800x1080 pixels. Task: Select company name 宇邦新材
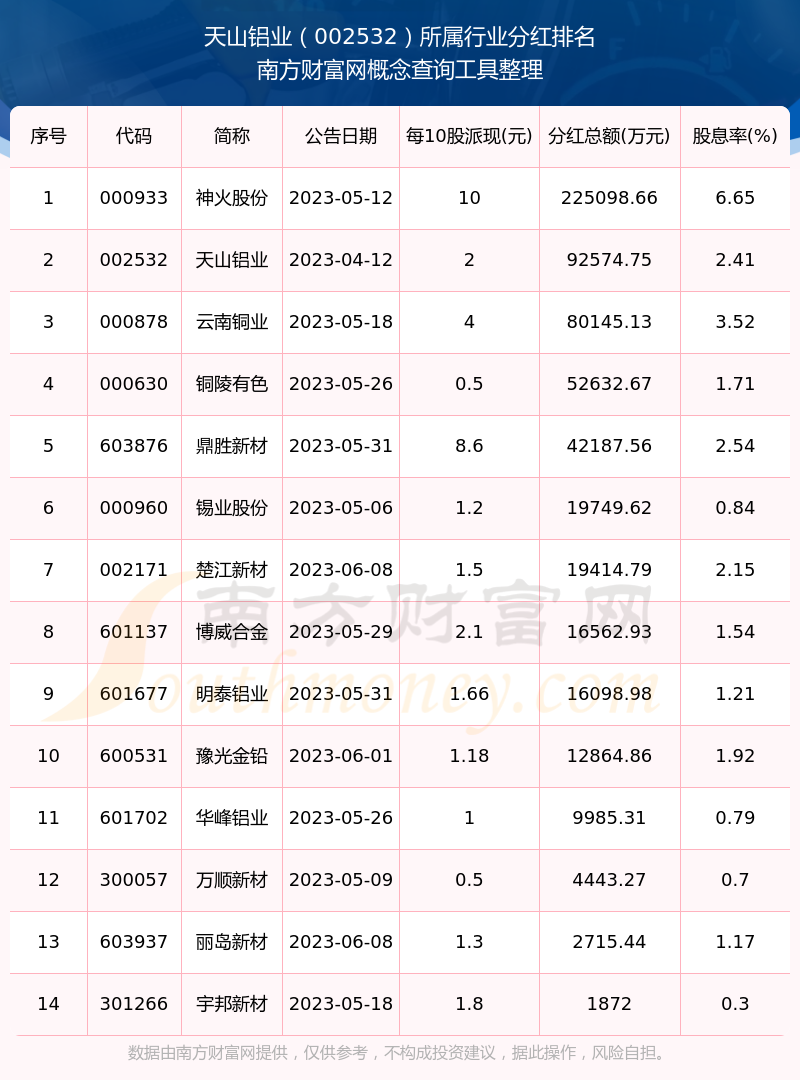pos(232,1004)
